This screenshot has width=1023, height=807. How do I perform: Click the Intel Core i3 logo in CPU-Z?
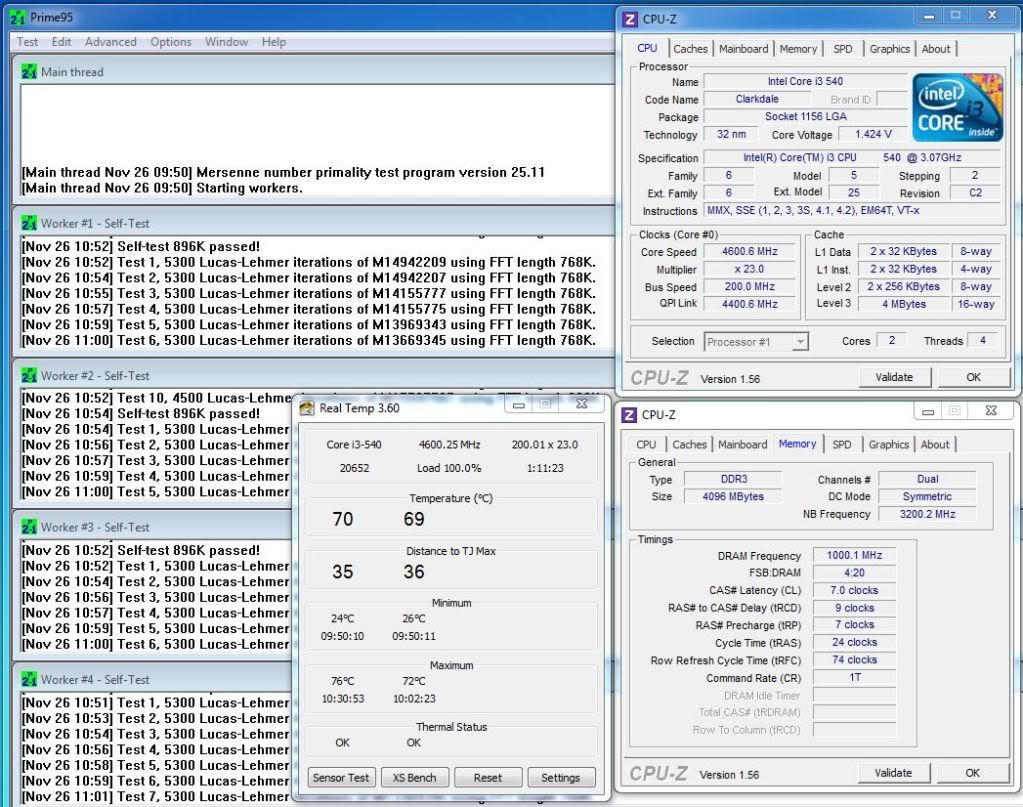point(957,108)
